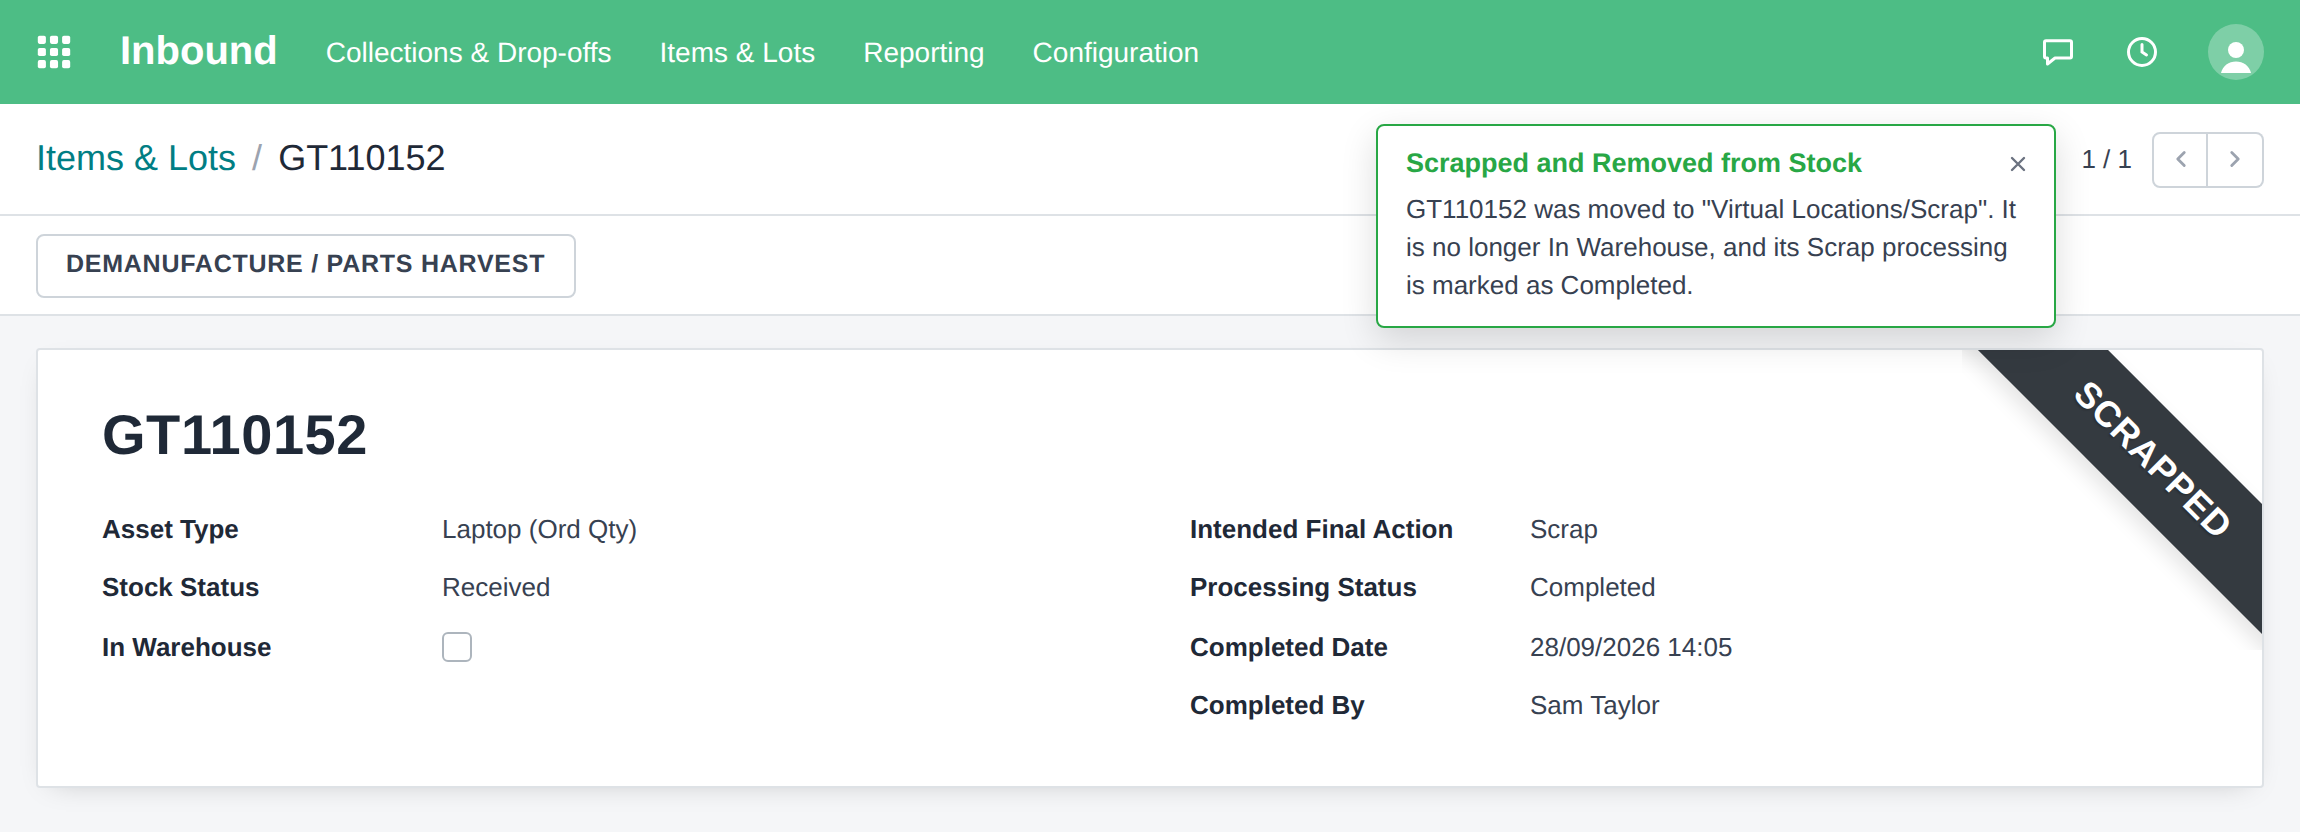The width and height of the screenshot is (2300, 832).
Task: Select the Laptop (Ord Qty) asset type value
Action: [x=539, y=529]
